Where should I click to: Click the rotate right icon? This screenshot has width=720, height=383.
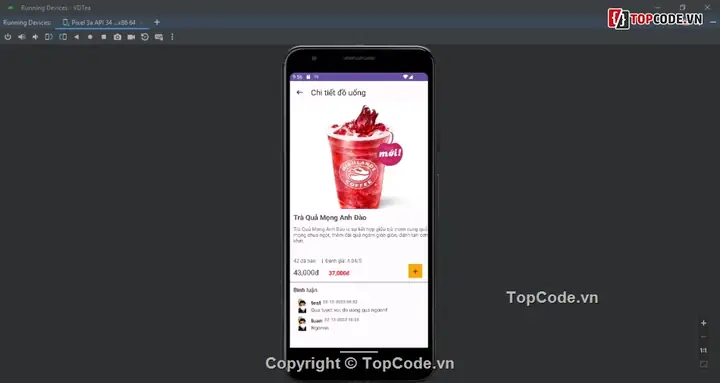click(63, 37)
